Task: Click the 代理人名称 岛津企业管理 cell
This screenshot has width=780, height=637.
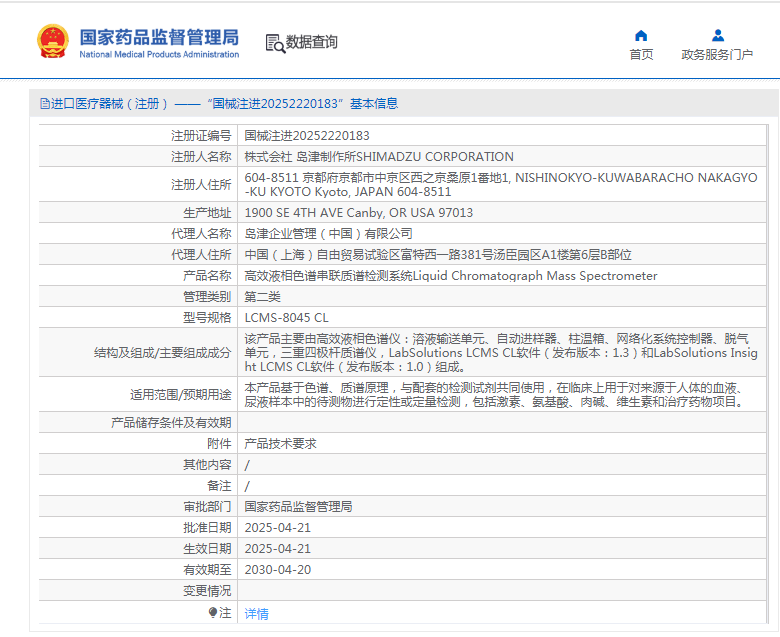Action: pyautogui.click(x=502, y=233)
